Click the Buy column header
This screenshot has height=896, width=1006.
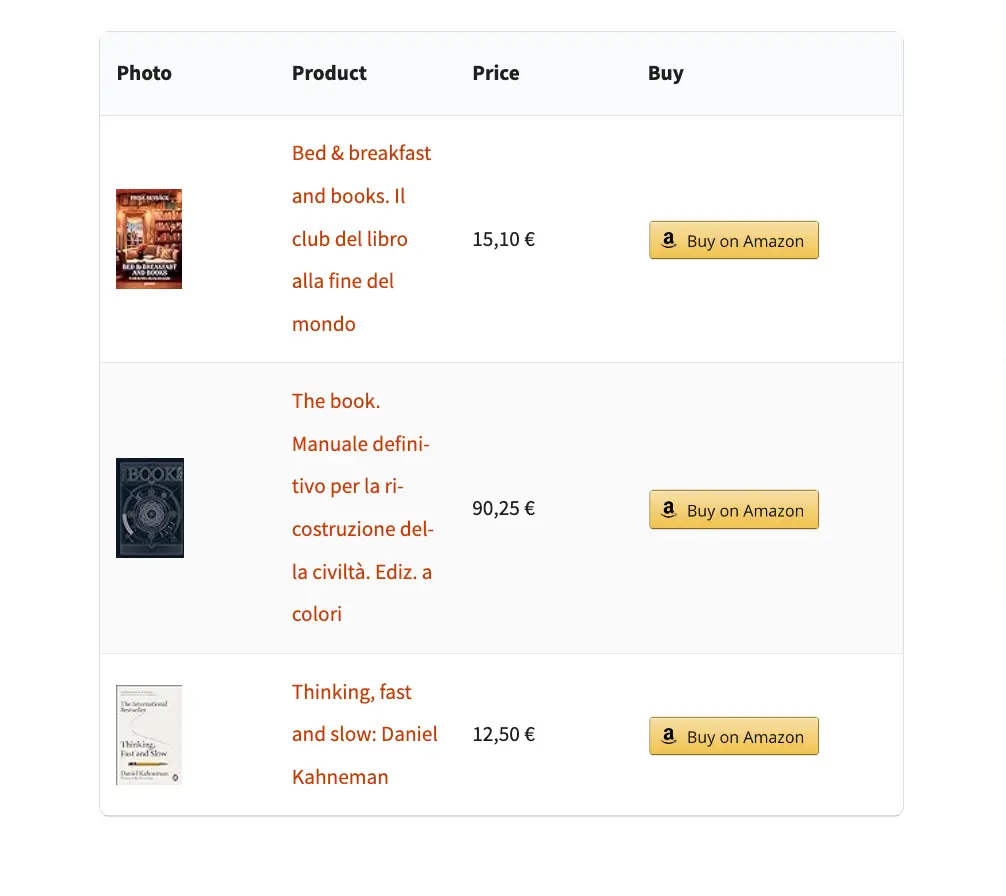tap(665, 73)
